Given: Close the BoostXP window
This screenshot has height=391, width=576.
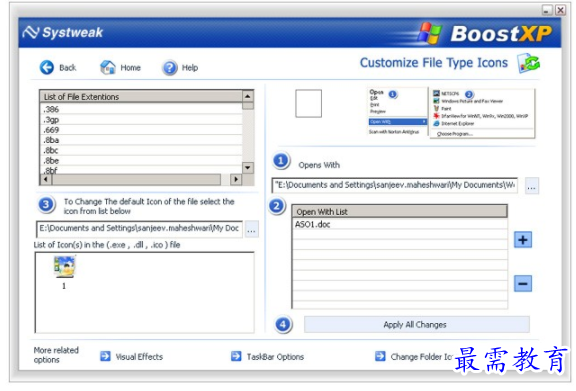Looking at the screenshot, I should (x=560, y=10).
